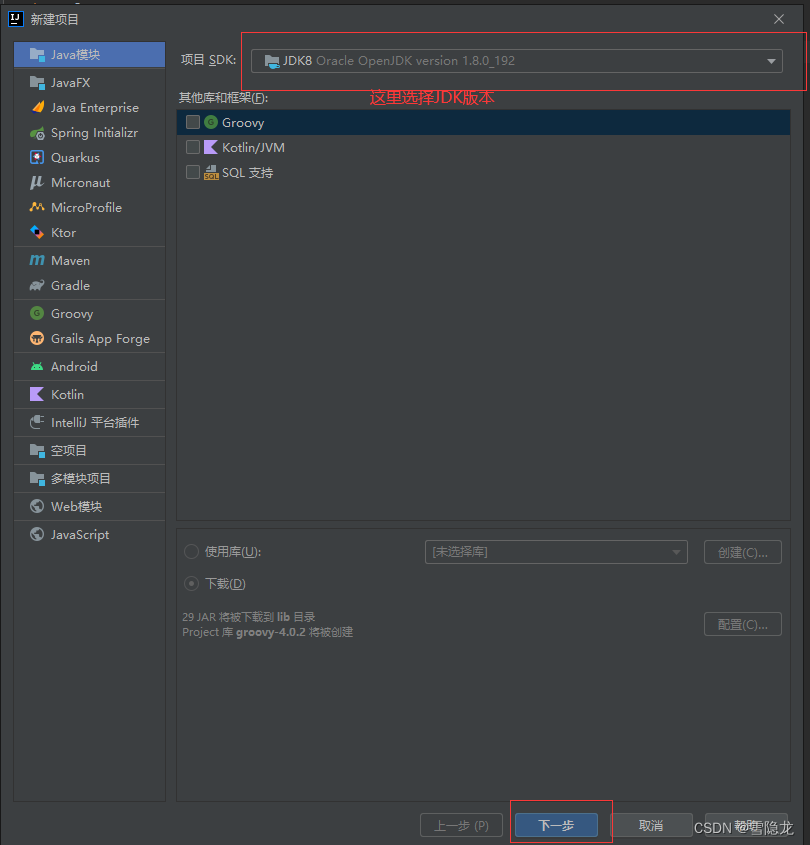
Task: Click the Kotlin sidebar K icon
Action: (37, 394)
